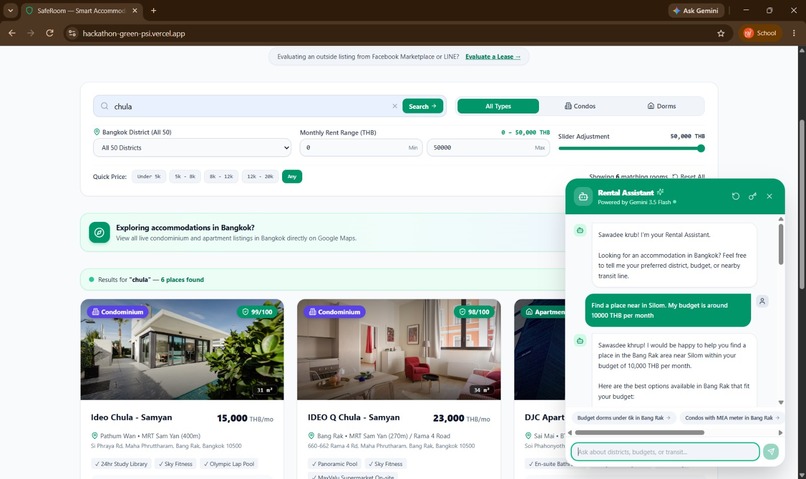The width and height of the screenshot is (806, 479).
Task: Reload the page with refresh icon
Action: tap(49, 33)
